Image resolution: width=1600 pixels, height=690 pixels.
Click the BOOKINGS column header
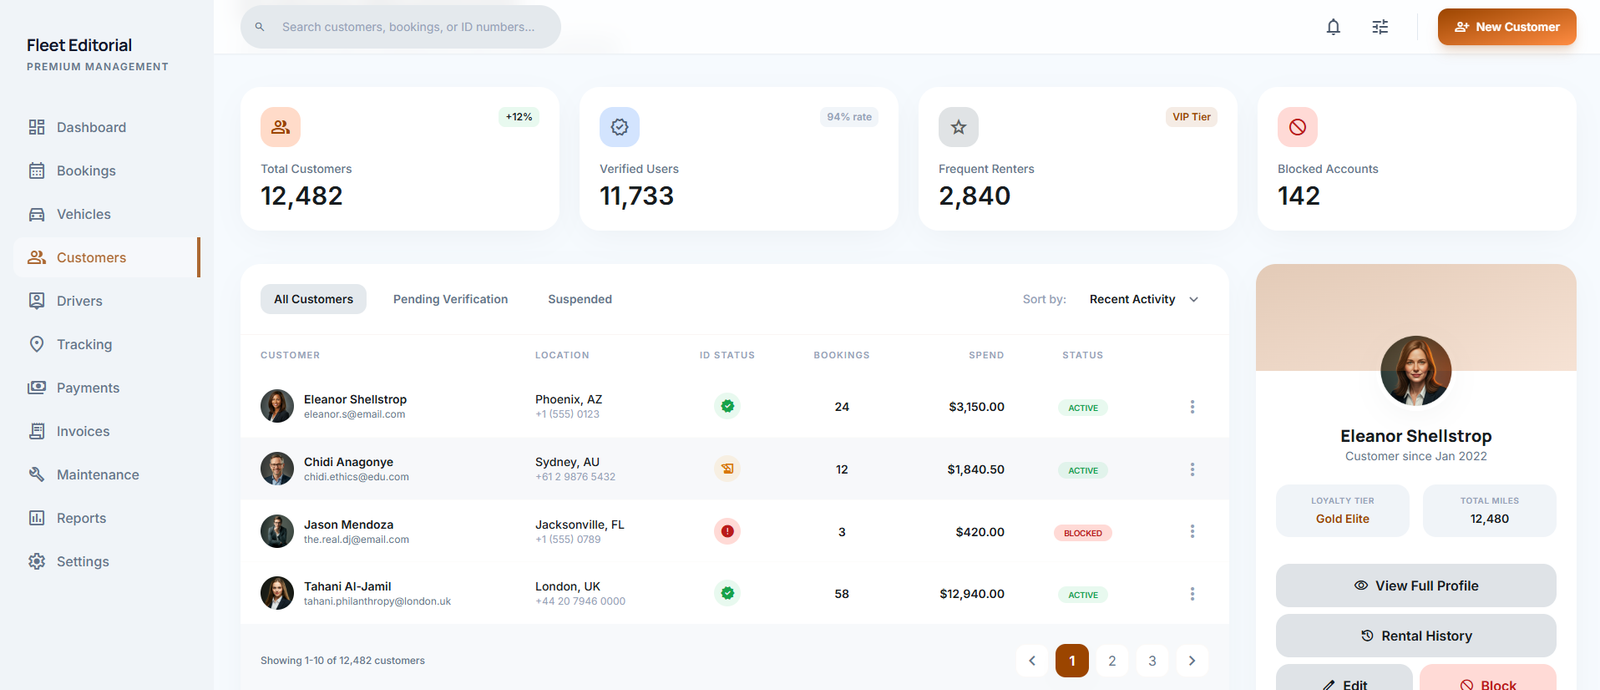842,355
